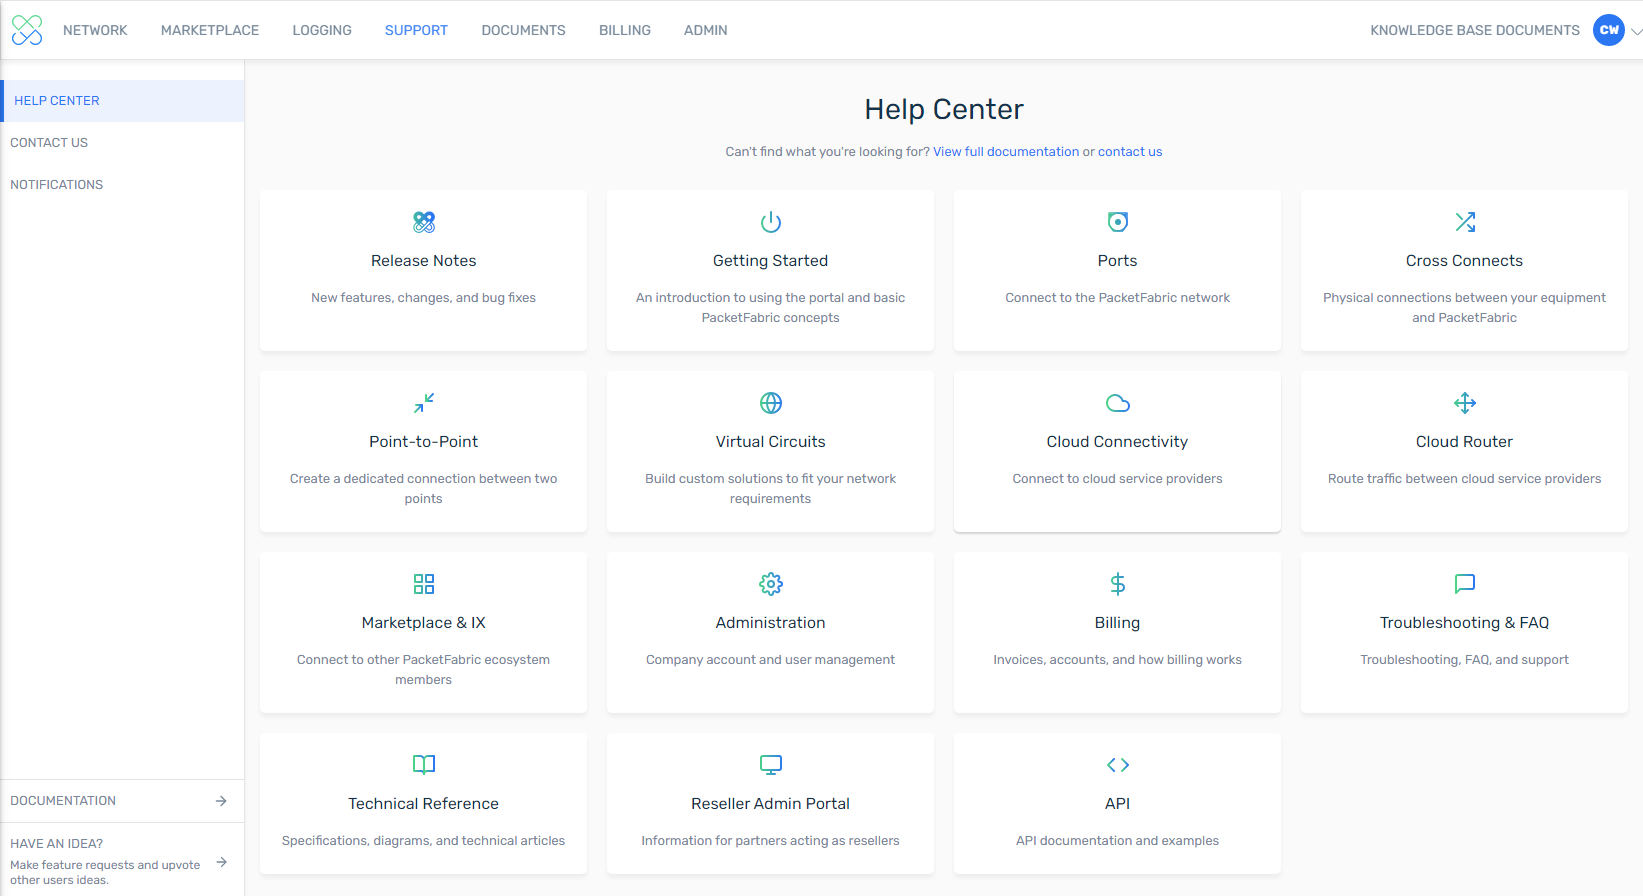Follow the contact us link
This screenshot has width=1643, height=896.
(x=1130, y=152)
